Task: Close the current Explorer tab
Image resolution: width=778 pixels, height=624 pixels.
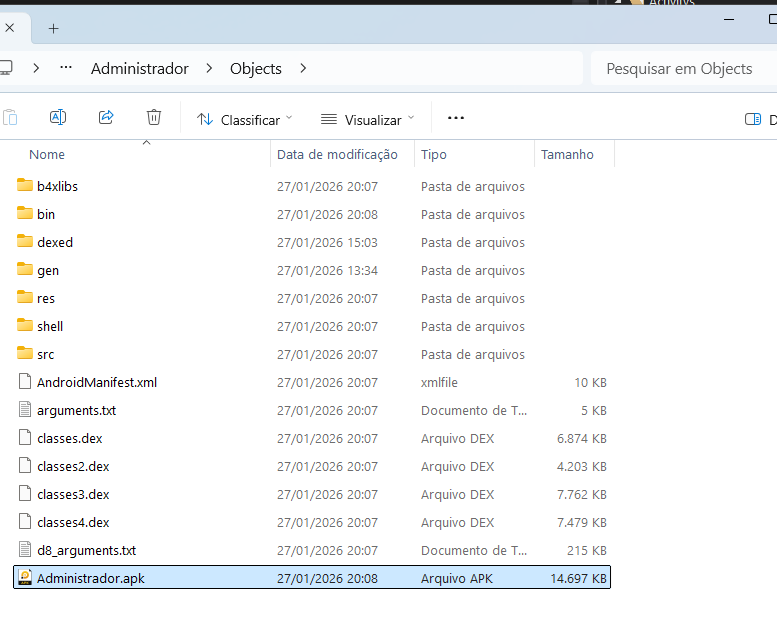Action: pyautogui.click(x=9, y=28)
